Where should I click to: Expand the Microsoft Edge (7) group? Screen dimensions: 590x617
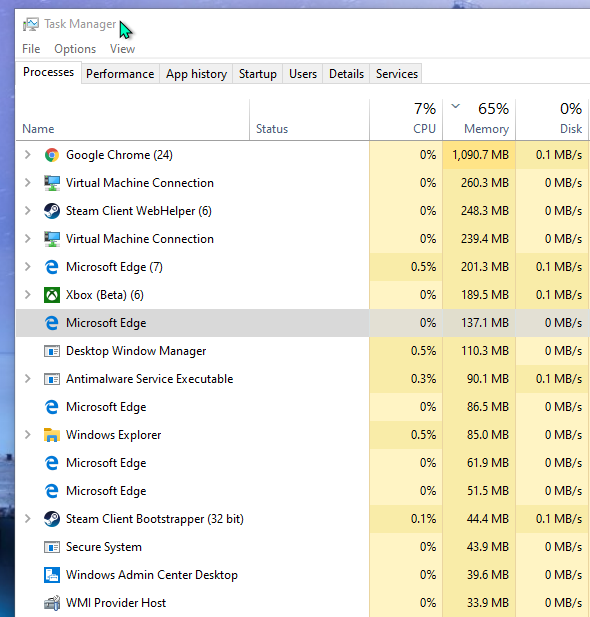point(28,266)
